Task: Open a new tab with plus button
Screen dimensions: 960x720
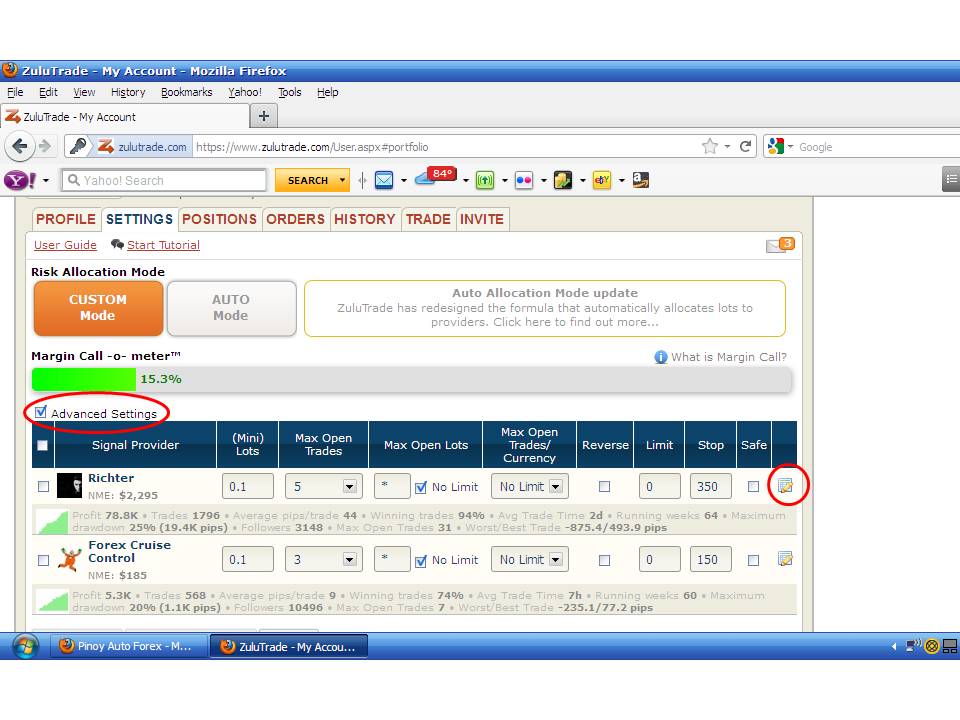Action: tap(264, 116)
